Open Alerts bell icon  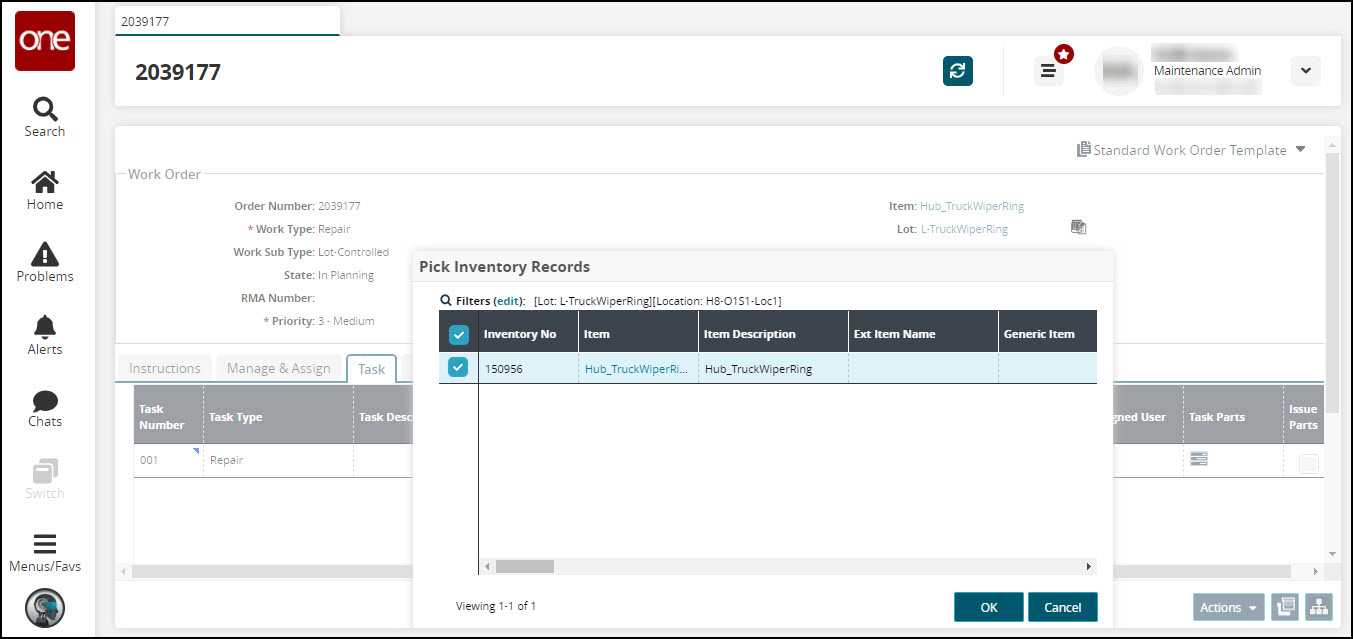click(x=44, y=335)
